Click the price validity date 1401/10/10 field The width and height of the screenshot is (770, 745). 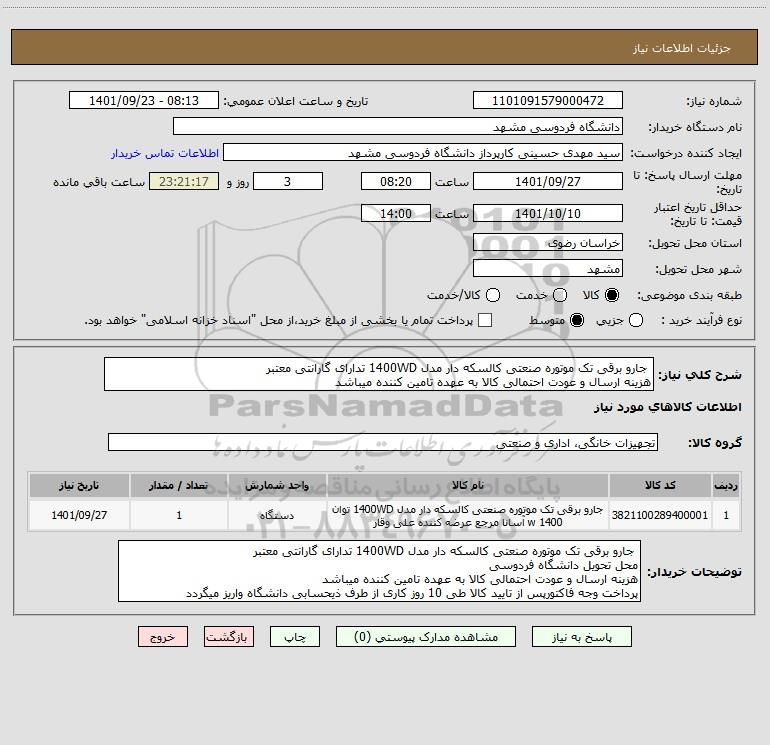(548, 214)
